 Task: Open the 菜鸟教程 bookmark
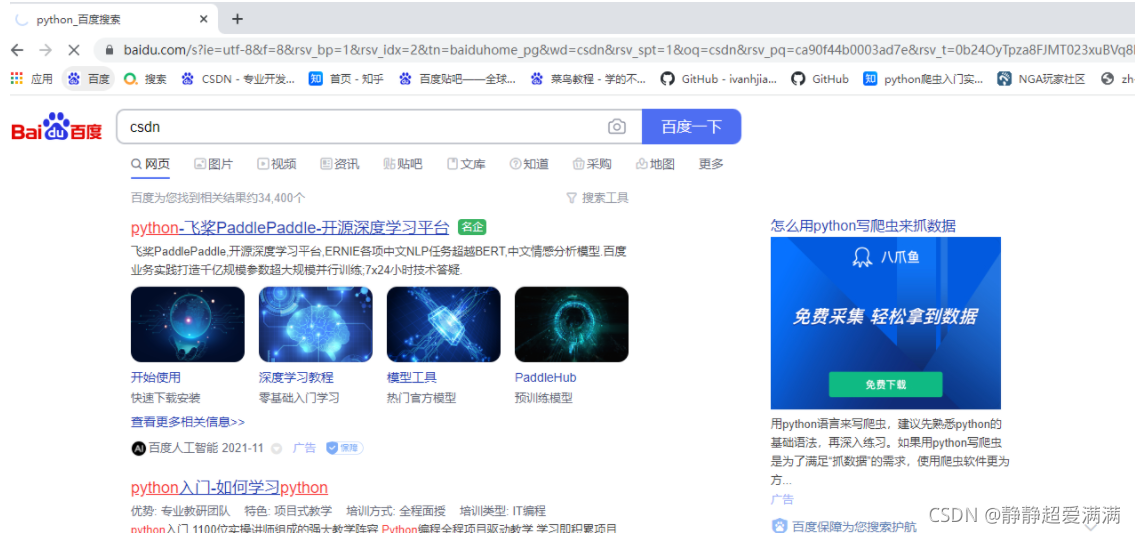coord(588,79)
